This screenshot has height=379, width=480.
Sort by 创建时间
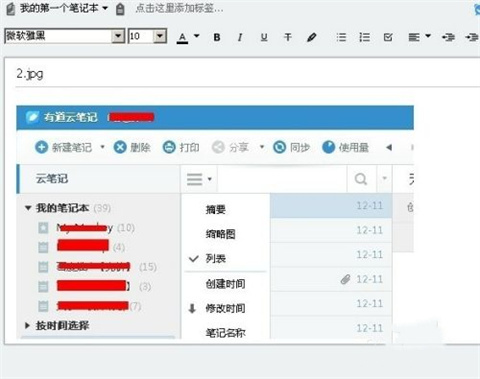(225, 284)
